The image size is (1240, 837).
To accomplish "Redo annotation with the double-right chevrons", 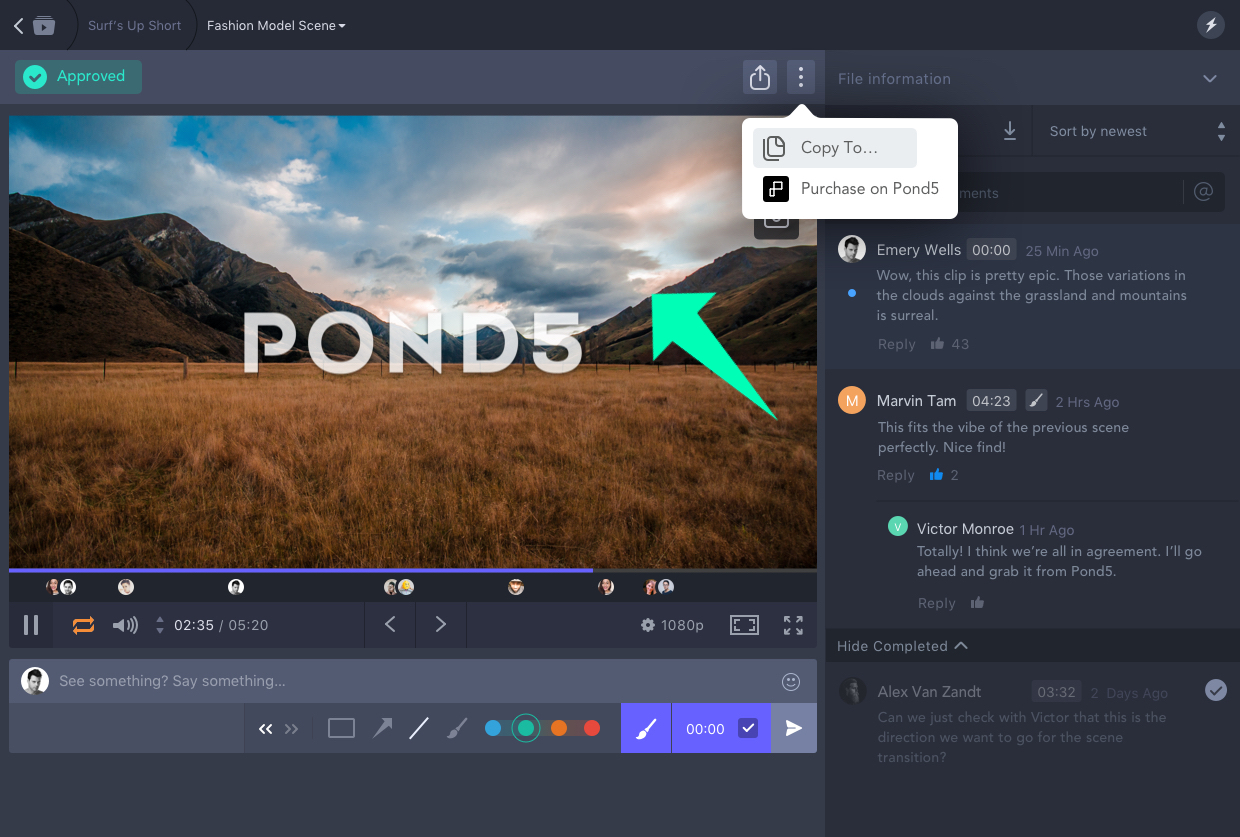I will click(291, 729).
